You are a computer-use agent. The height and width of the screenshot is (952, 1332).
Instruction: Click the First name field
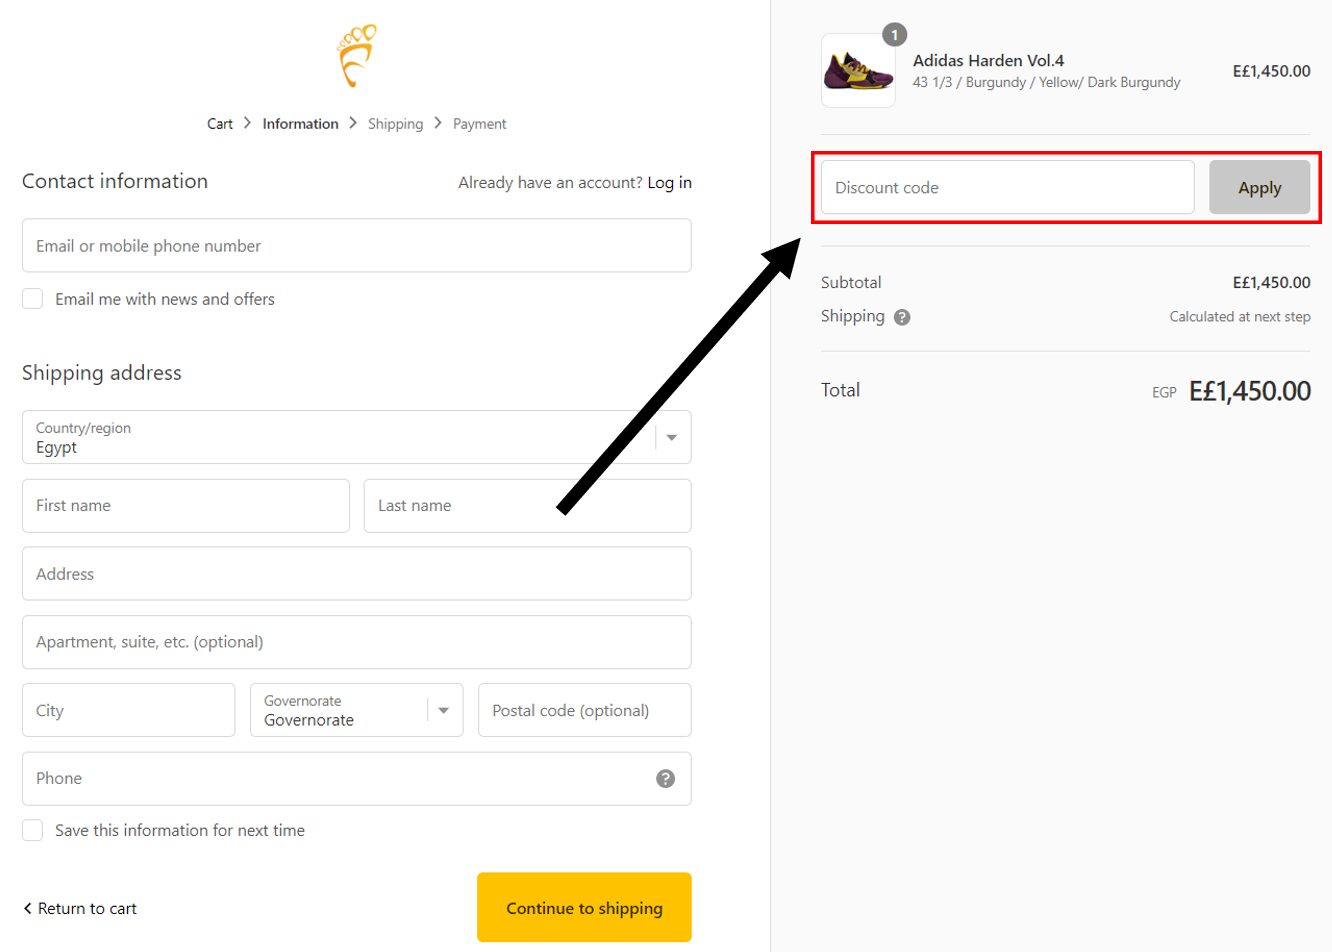(x=186, y=505)
